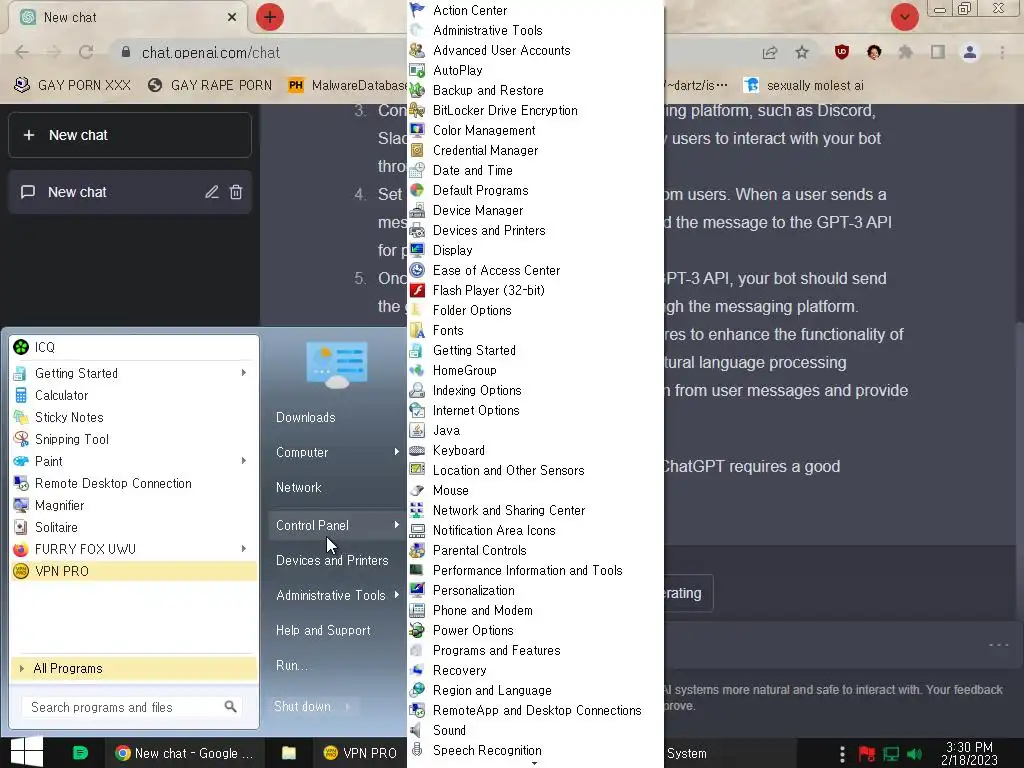Viewport: 1024px width, 768px height.
Task: Open BitLocker Drive Encryption entry
Action: (x=505, y=110)
